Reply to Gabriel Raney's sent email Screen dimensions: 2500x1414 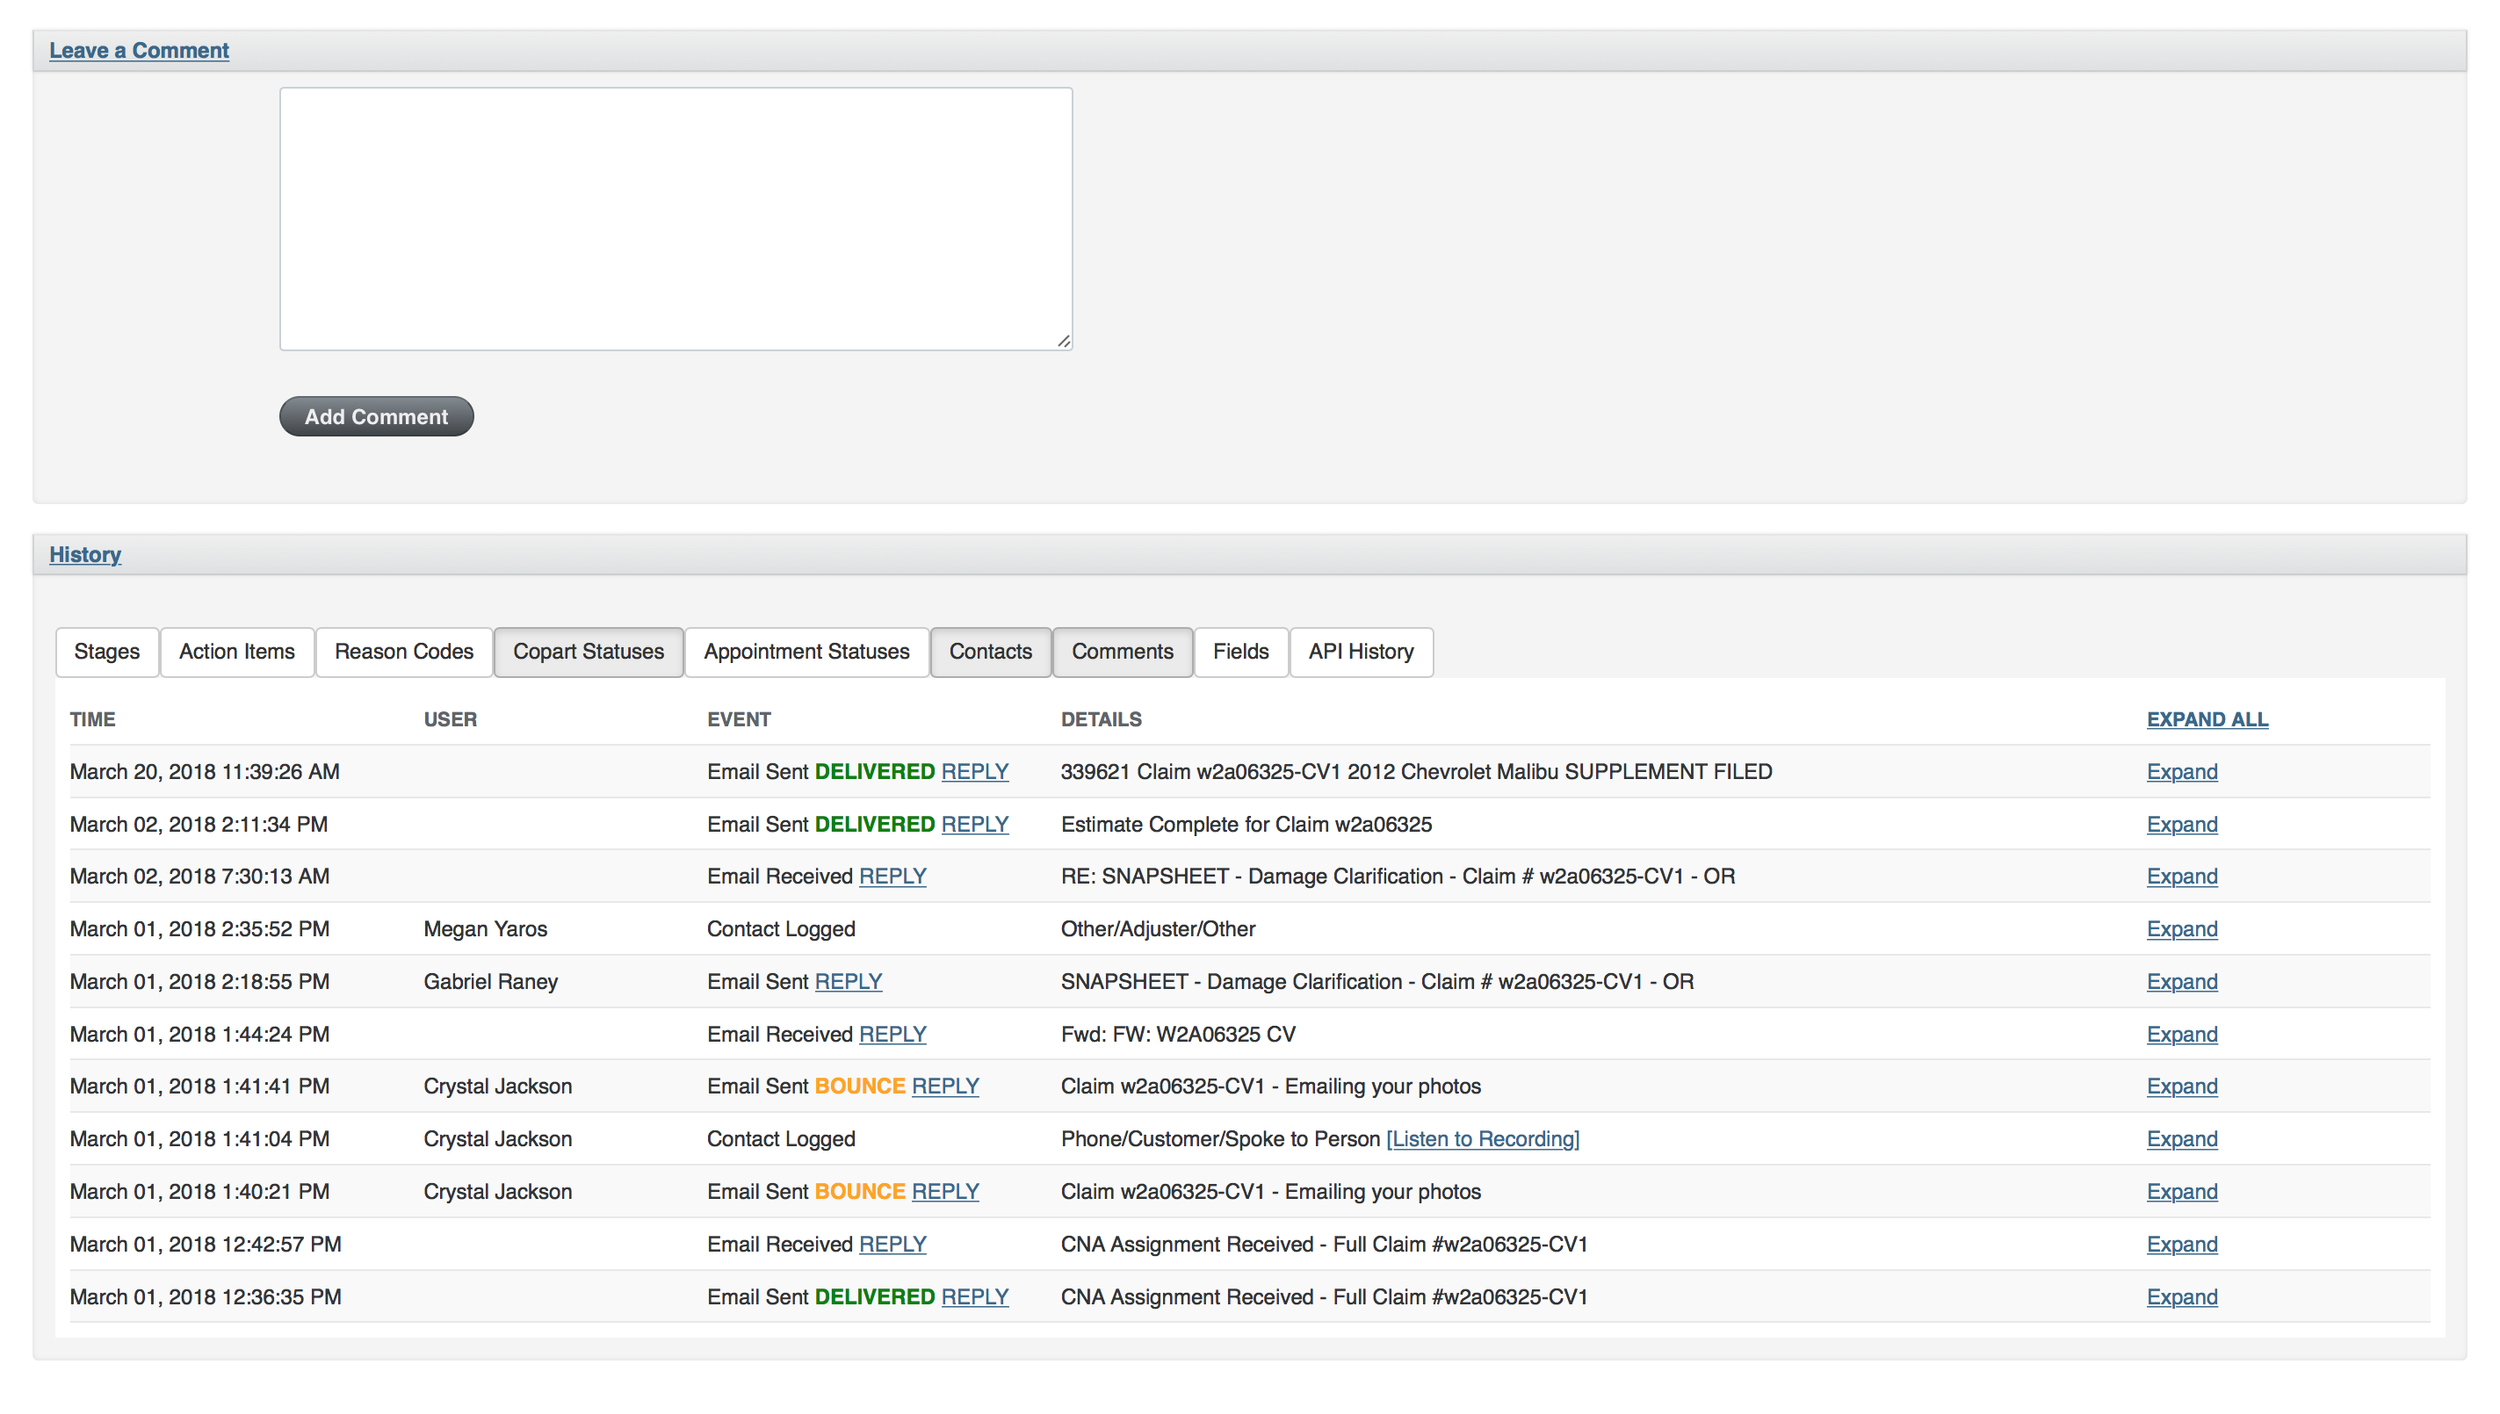848,982
